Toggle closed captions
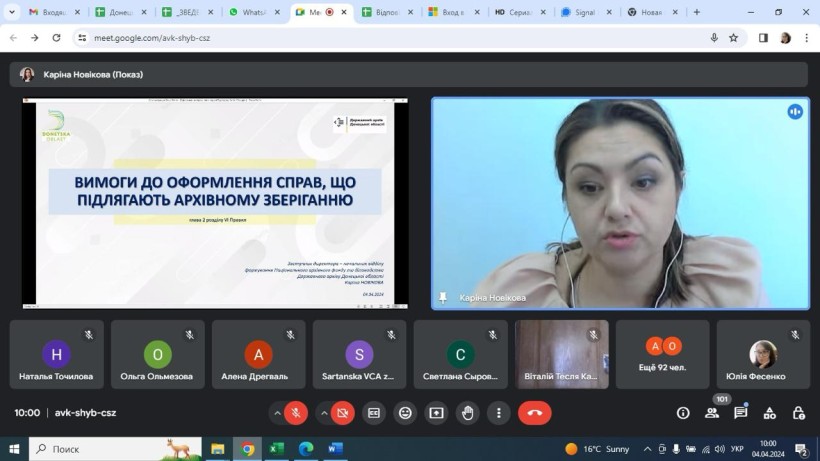The height and width of the screenshot is (461, 820). 374,412
